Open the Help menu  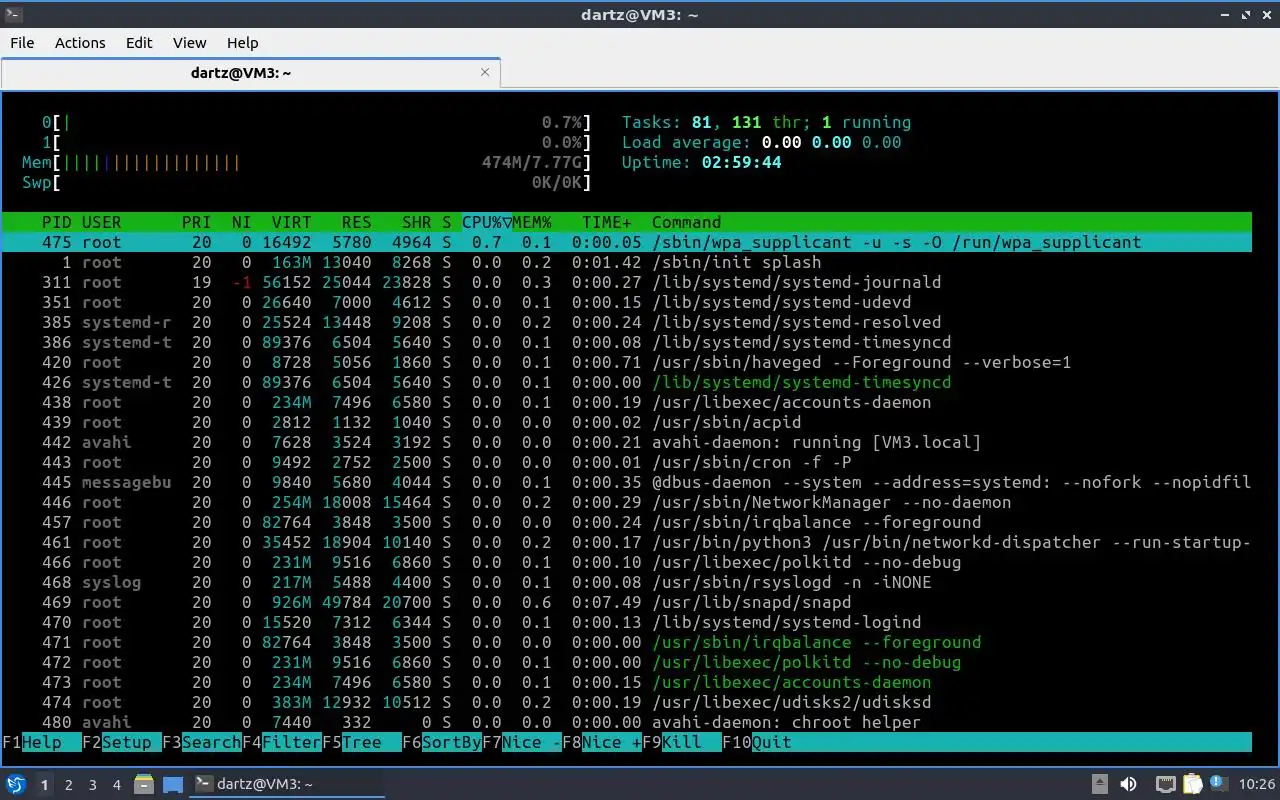tap(242, 42)
